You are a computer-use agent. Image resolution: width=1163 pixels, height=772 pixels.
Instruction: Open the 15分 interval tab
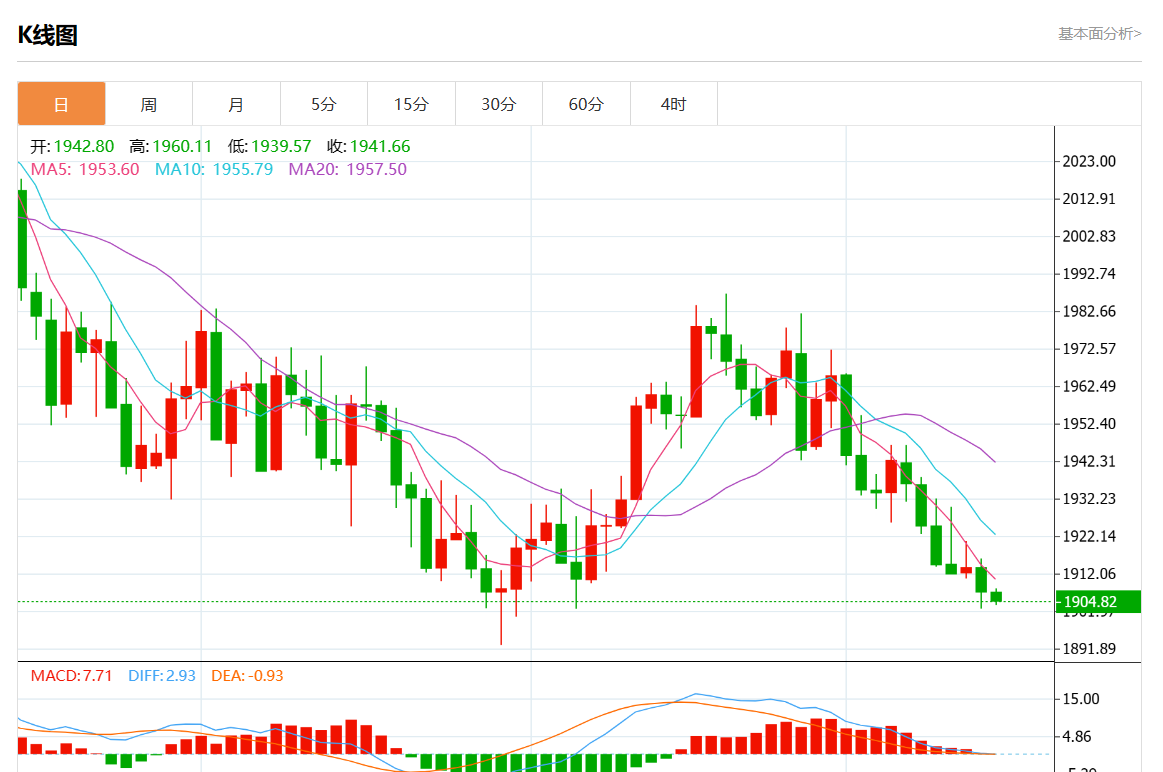point(412,104)
